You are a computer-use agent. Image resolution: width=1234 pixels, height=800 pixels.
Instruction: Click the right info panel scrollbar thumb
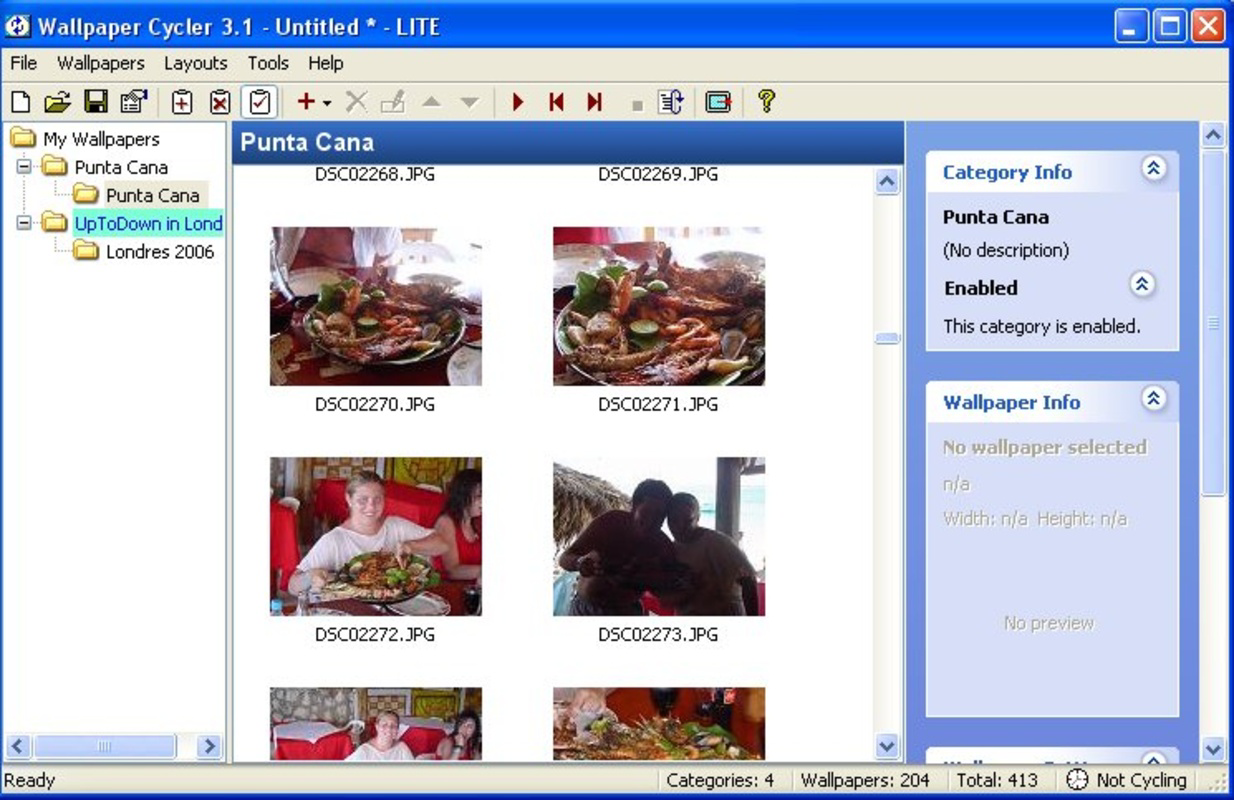pyautogui.click(x=1213, y=322)
